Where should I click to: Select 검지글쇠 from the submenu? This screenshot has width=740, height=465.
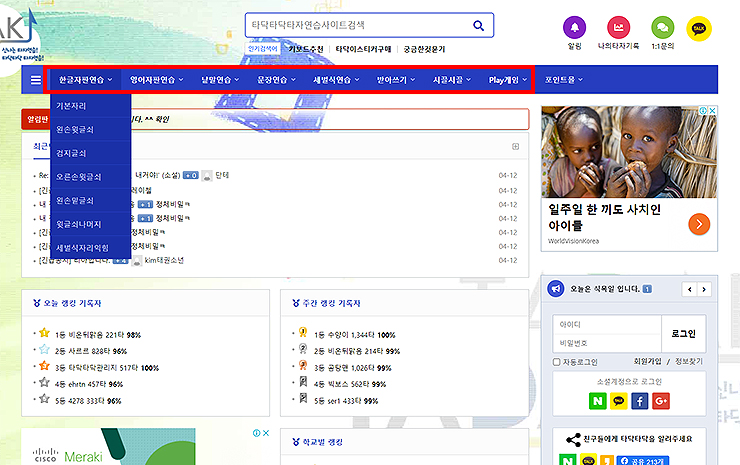(x=91, y=153)
